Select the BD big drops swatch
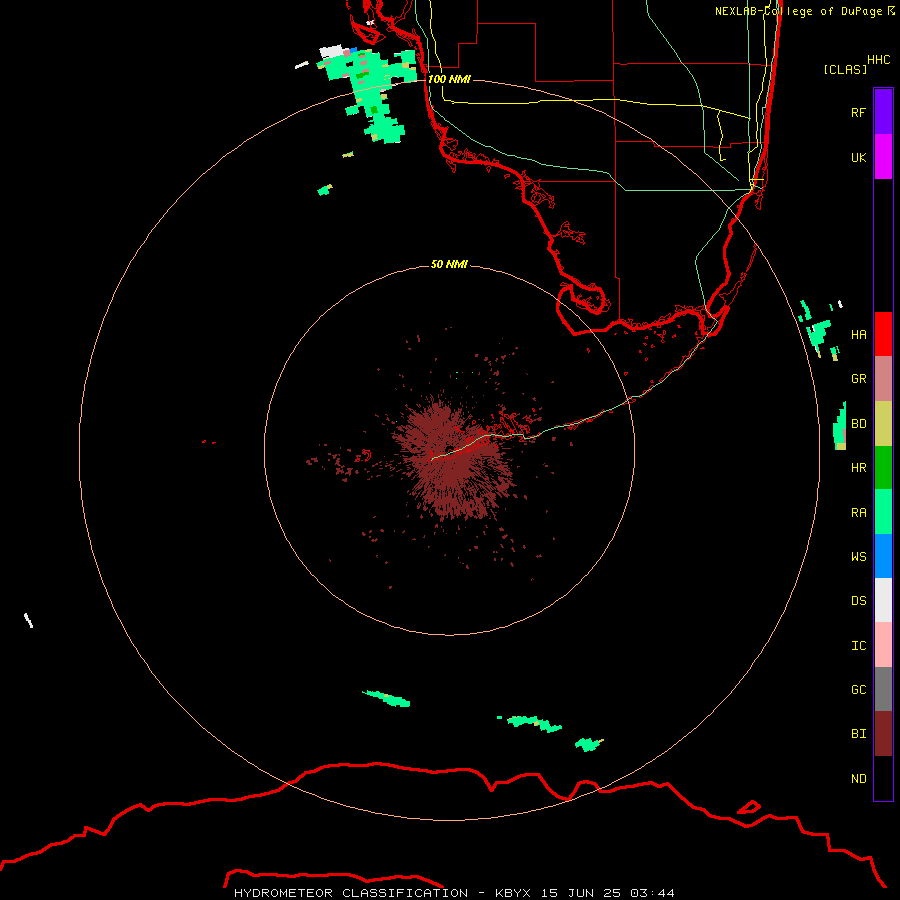The image size is (900, 900). pos(883,424)
